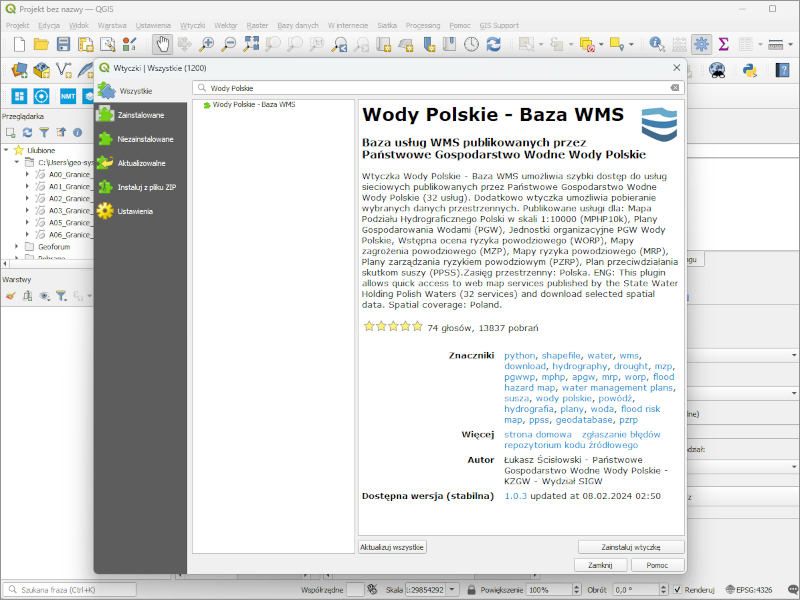Open the strona domowa link
Viewport: 800px width, 600px height.
tap(538, 434)
